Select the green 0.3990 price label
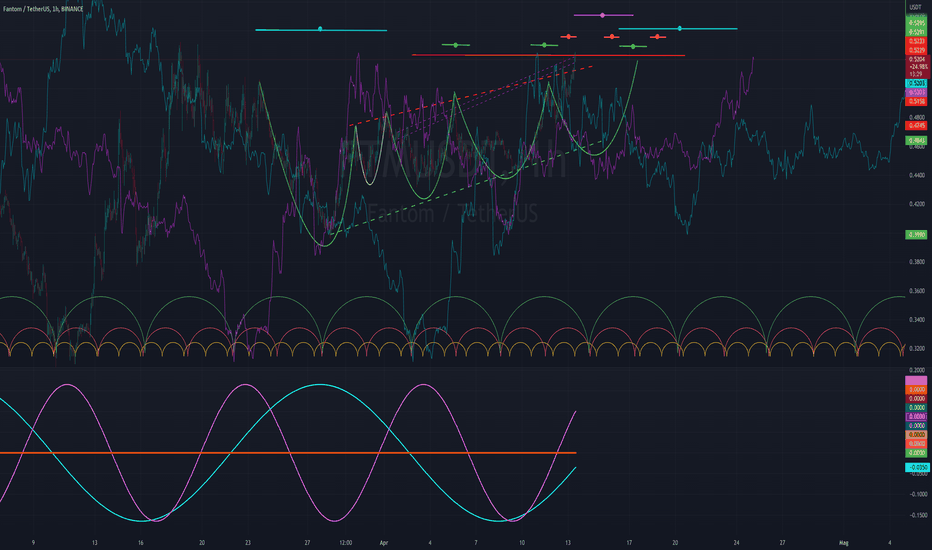932x550 pixels. tap(916, 235)
